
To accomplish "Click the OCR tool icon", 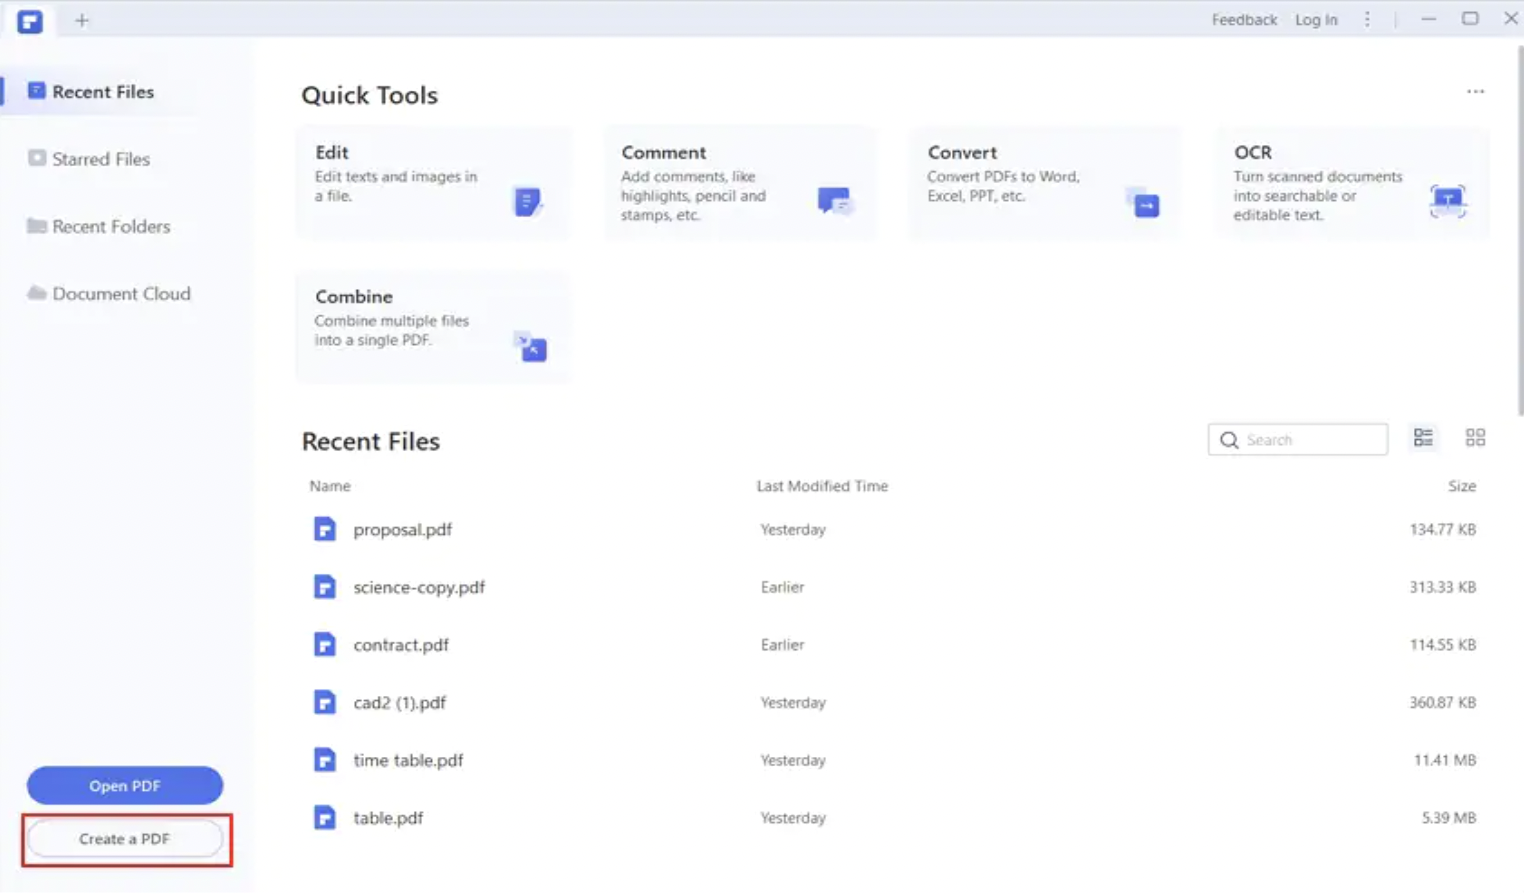I will coord(1447,201).
